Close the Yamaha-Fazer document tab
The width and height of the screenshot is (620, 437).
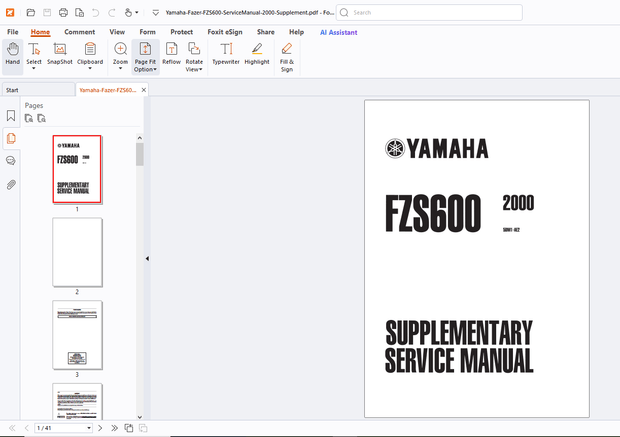(x=144, y=90)
